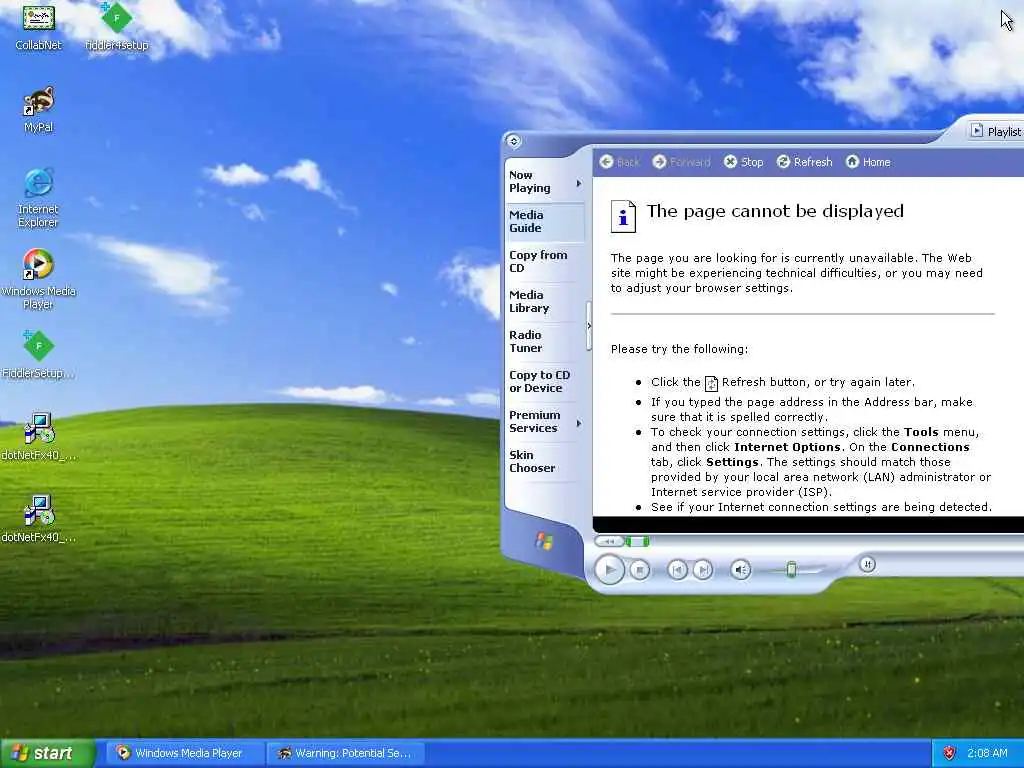Skip to the next track
Image resolution: width=1024 pixels, height=768 pixels.
(703, 570)
